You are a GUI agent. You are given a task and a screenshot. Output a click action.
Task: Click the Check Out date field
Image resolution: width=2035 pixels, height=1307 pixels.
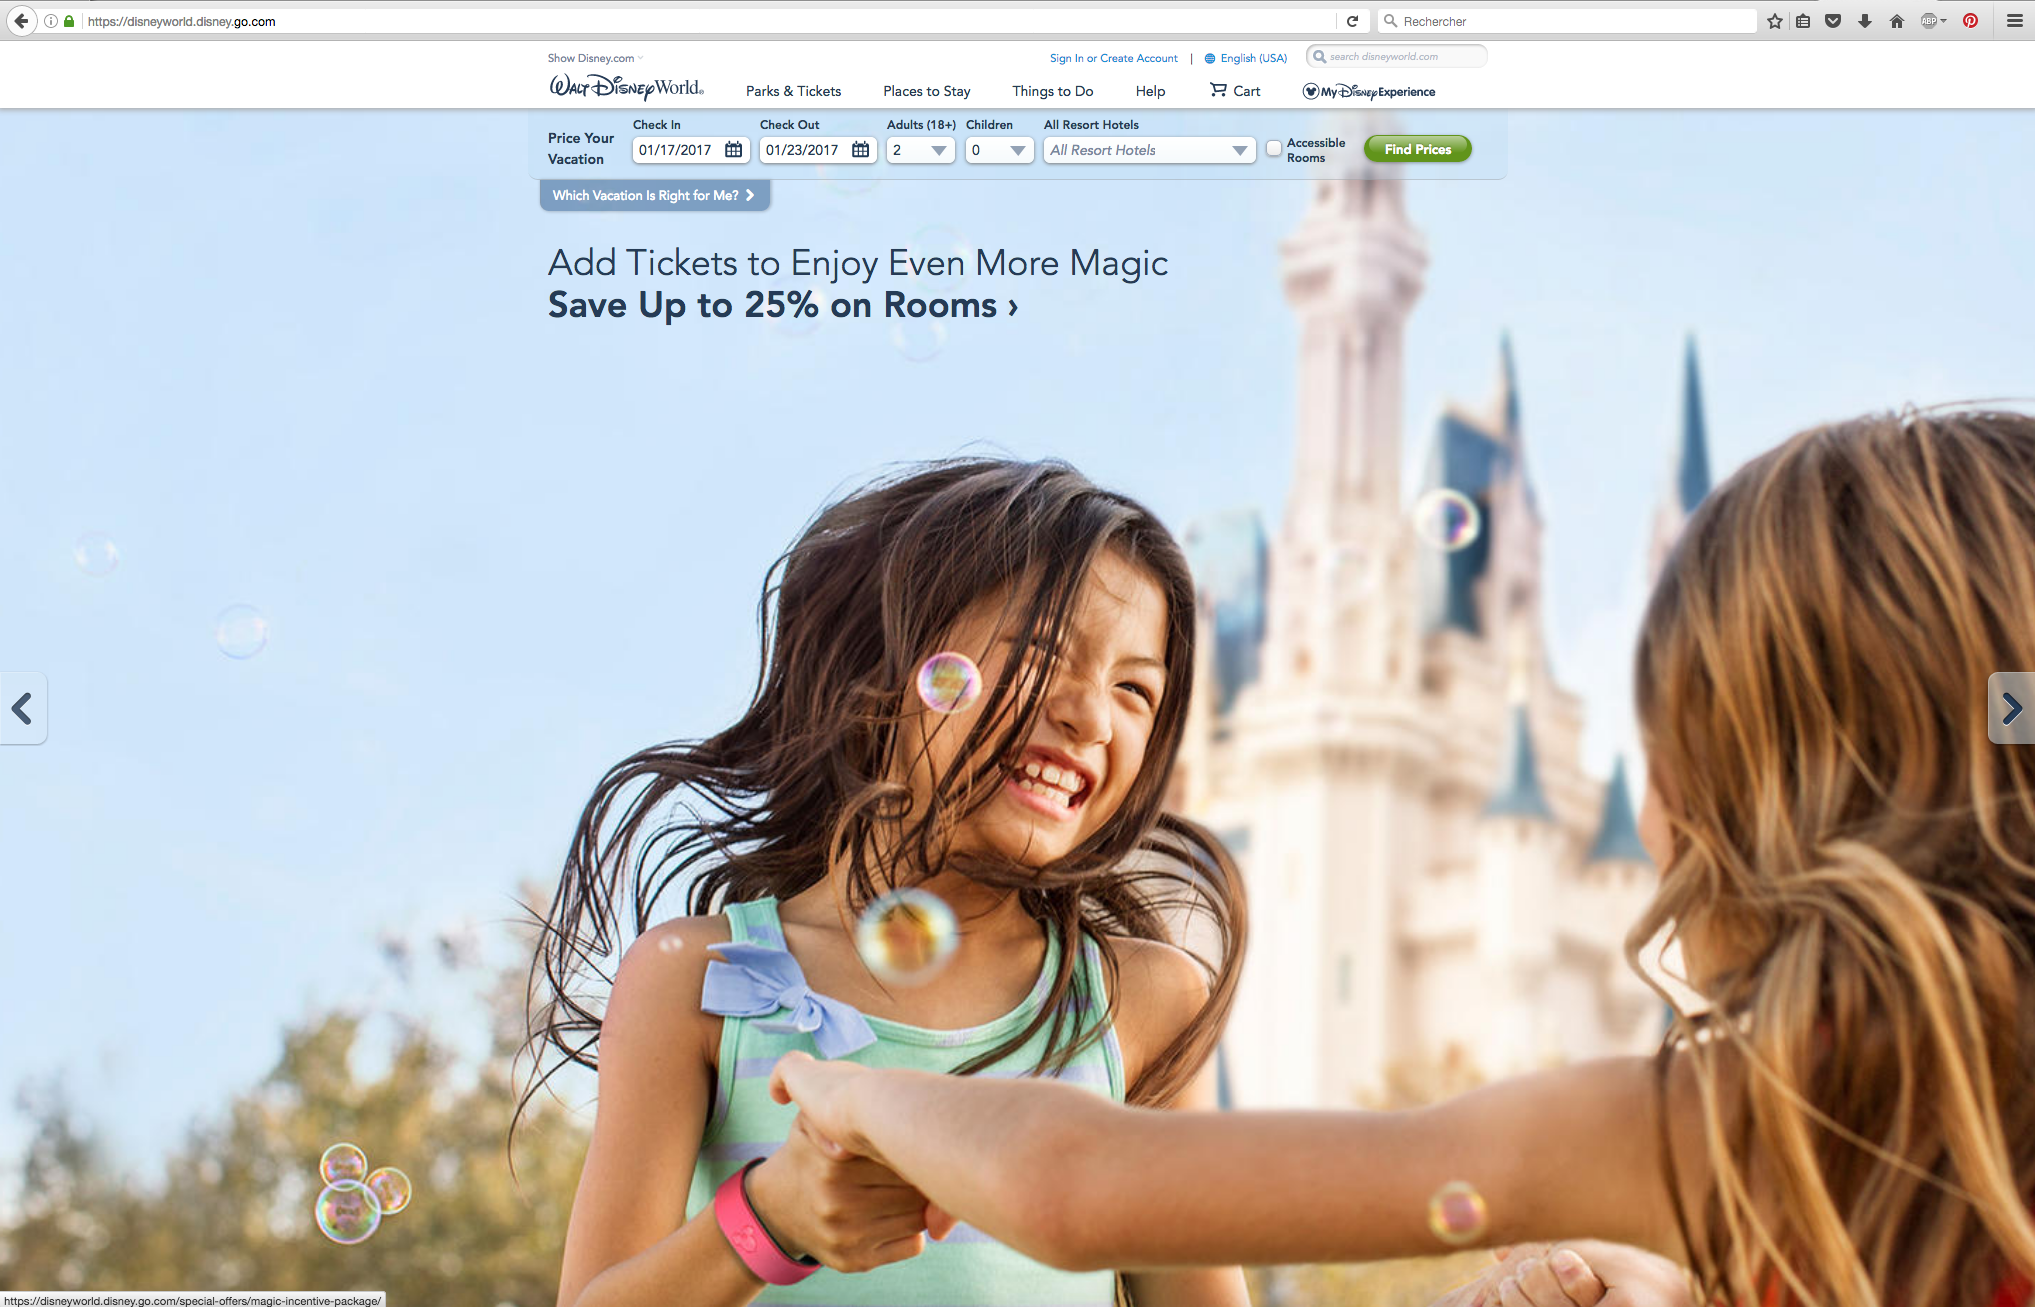(817, 150)
